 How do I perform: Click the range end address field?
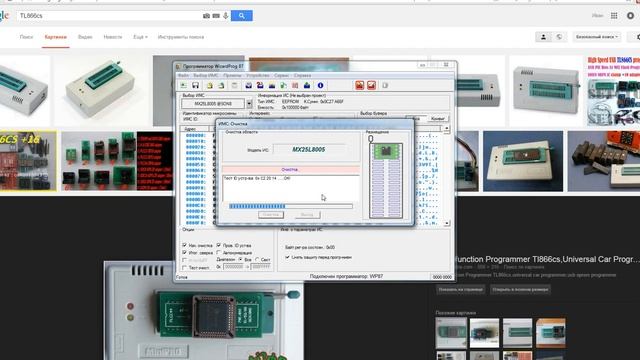pos(260,267)
